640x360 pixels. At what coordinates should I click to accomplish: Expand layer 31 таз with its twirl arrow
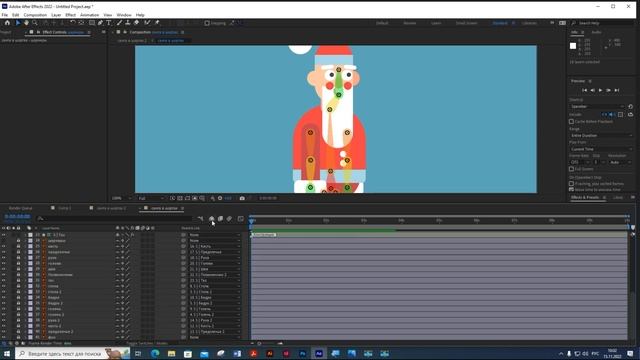click(x=24, y=281)
